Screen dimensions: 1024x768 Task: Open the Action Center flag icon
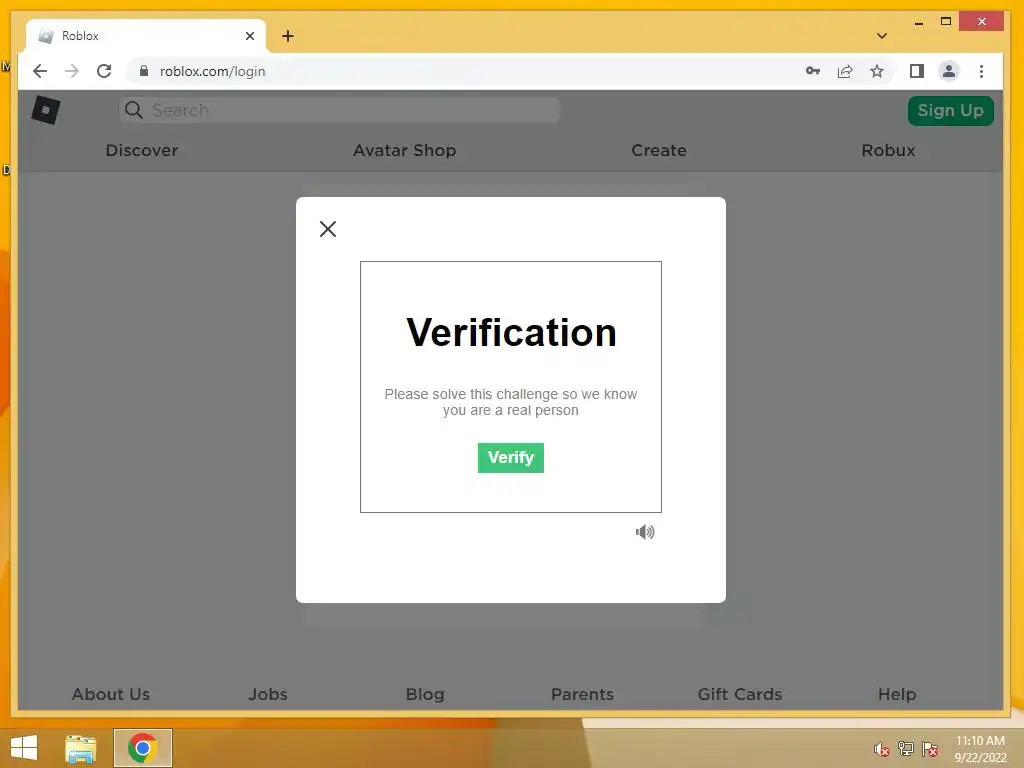(930, 749)
